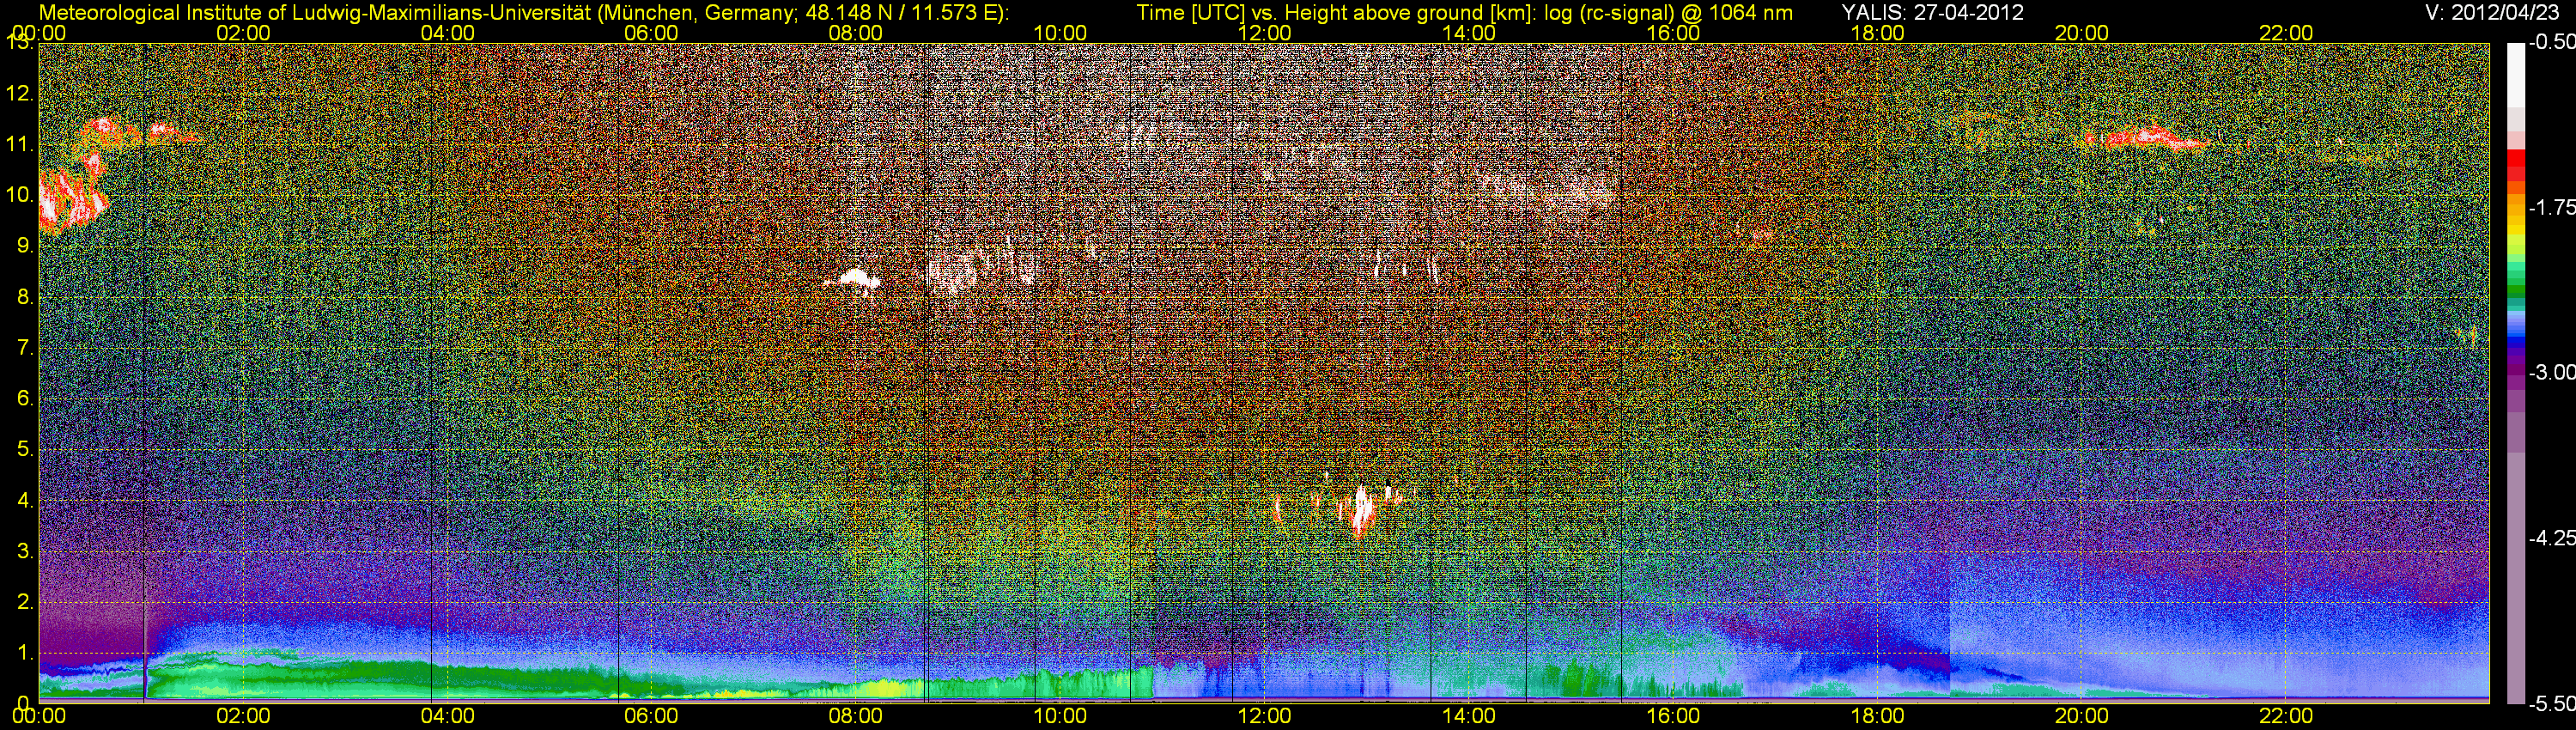Click the 06:00 label on the bottom time axis
Viewport: 2576px width, 730px height.
[651, 716]
